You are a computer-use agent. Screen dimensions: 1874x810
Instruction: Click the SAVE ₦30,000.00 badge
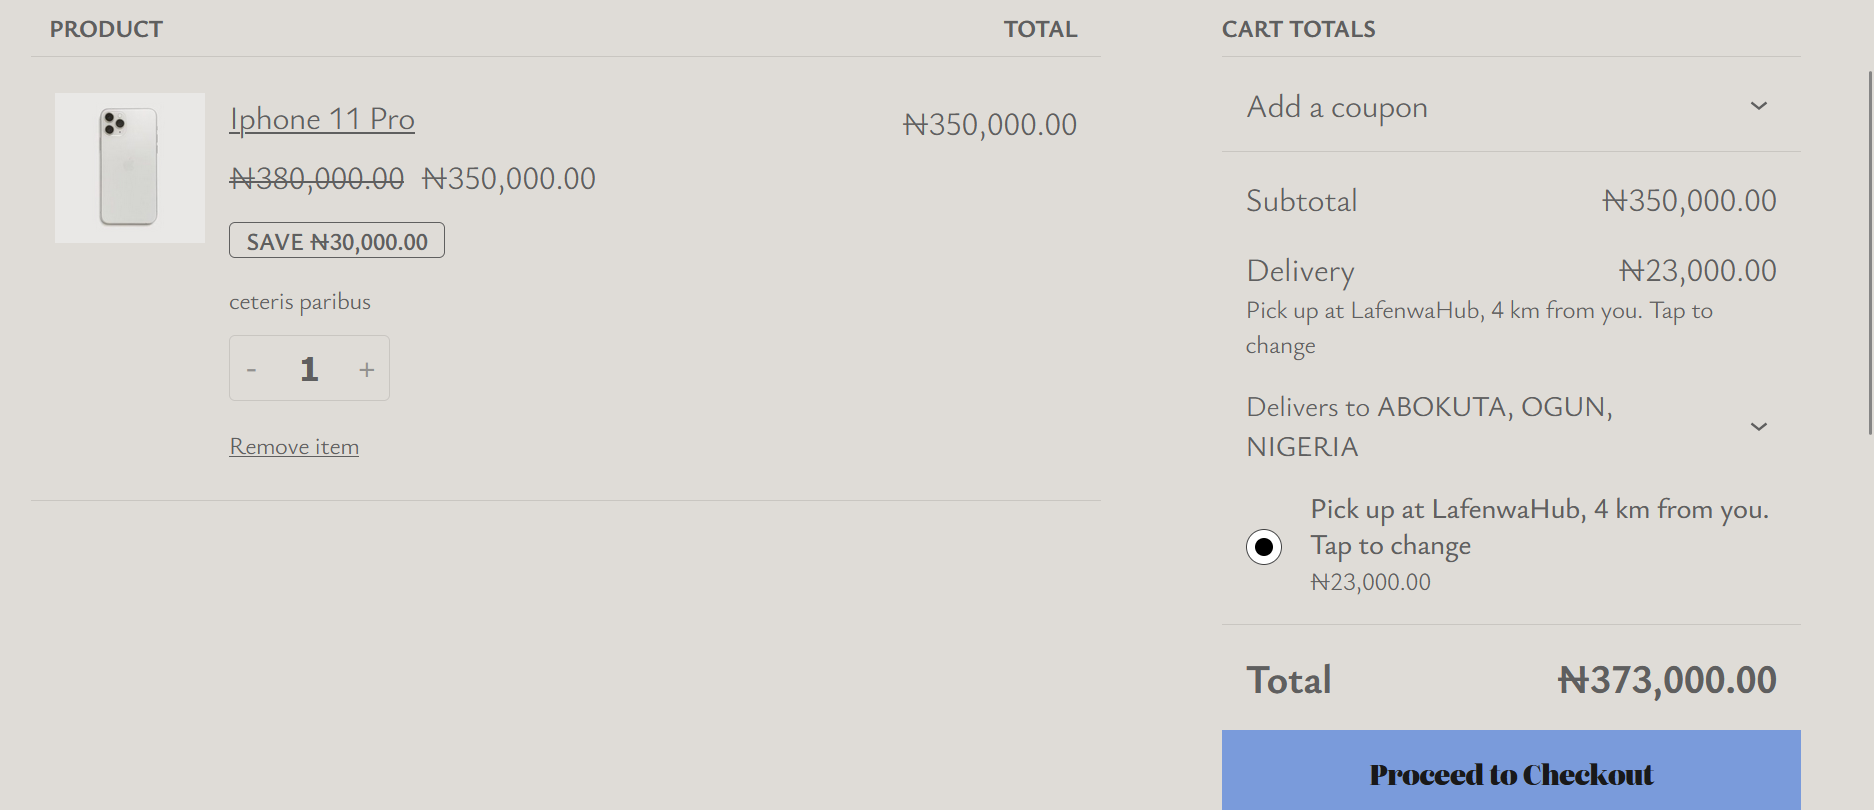(336, 240)
